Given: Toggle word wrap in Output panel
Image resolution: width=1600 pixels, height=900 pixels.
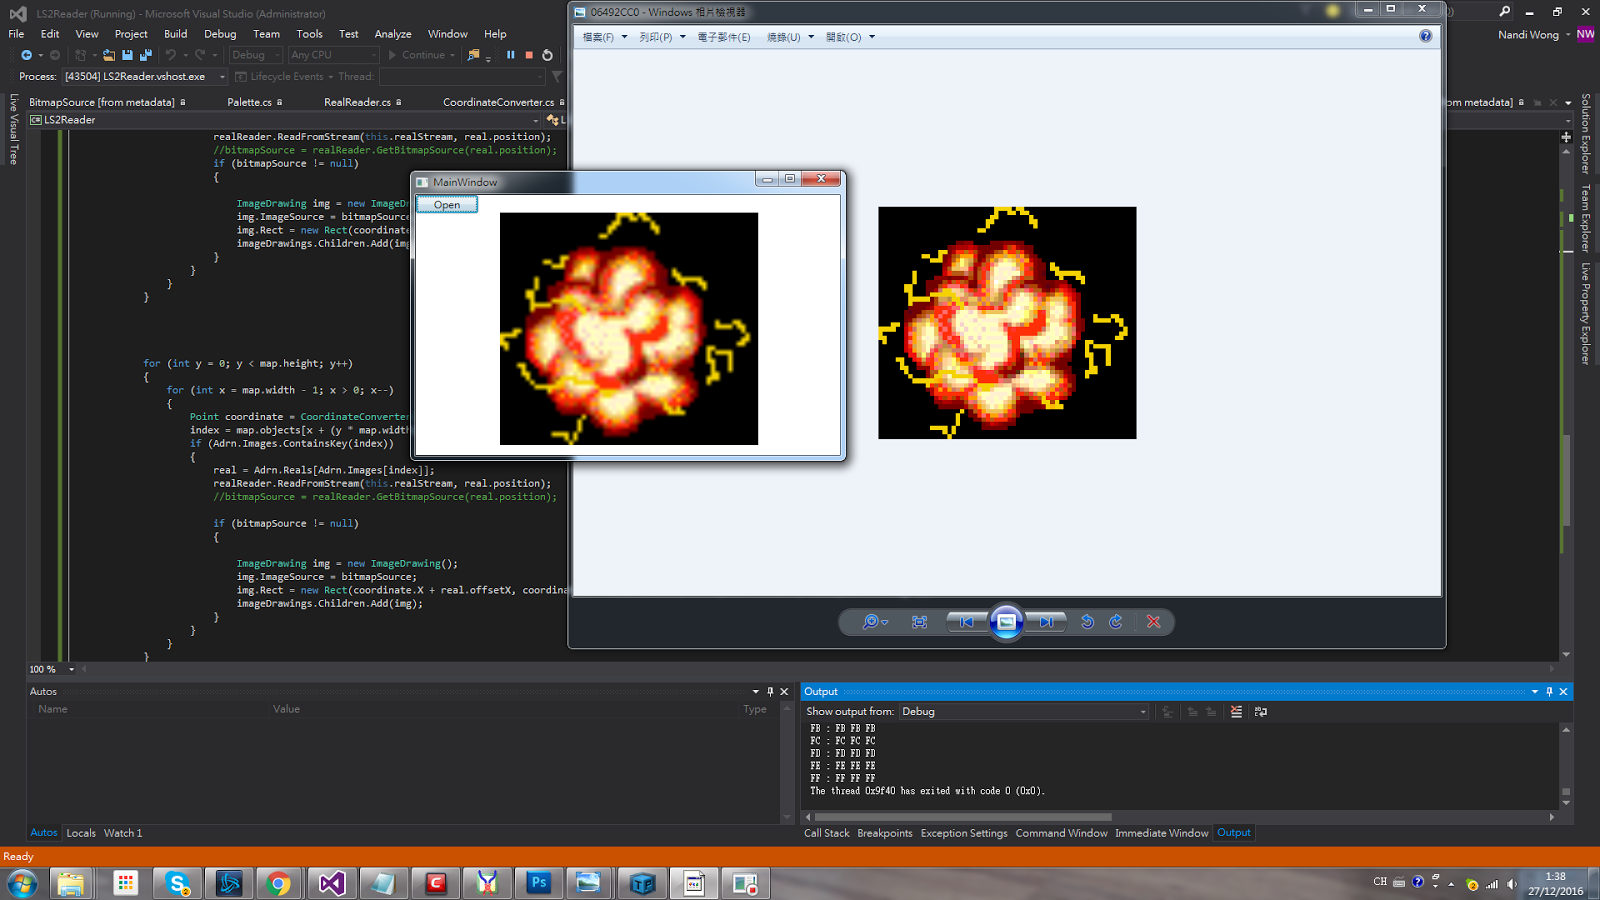Looking at the screenshot, I should (1260, 712).
